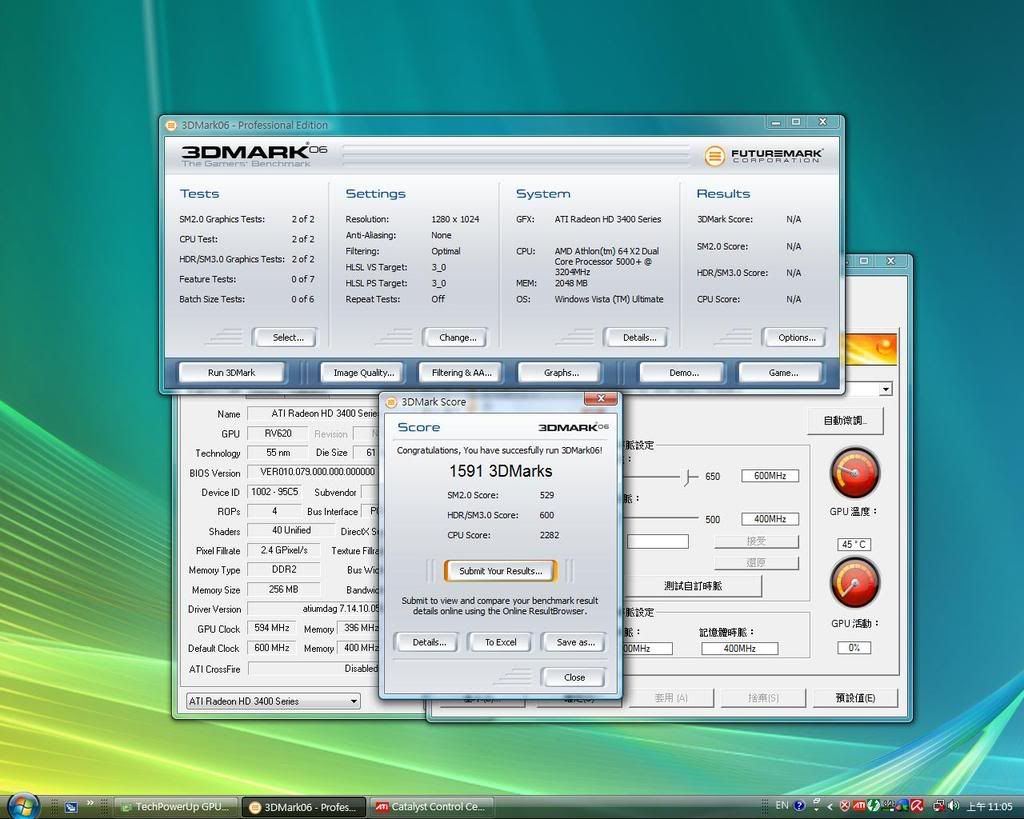Click the Futuremark Corporation logo

763,155
